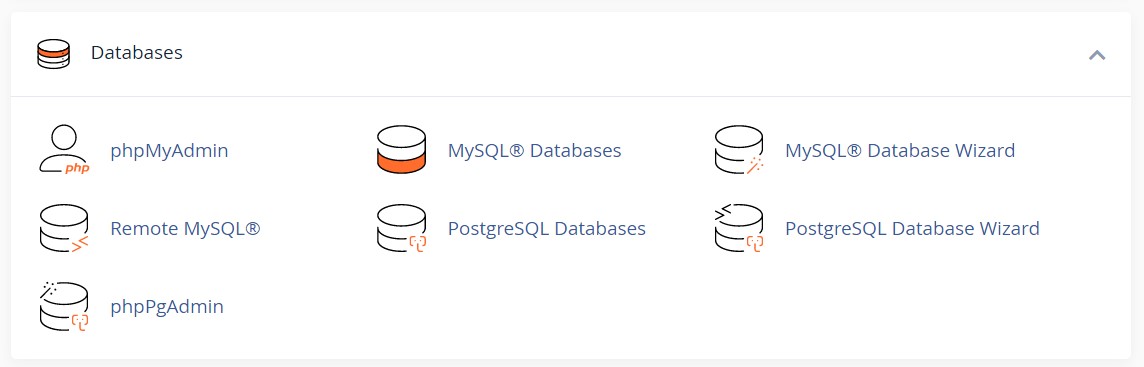Collapse the Databases section with the chevron

(x=1097, y=54)
